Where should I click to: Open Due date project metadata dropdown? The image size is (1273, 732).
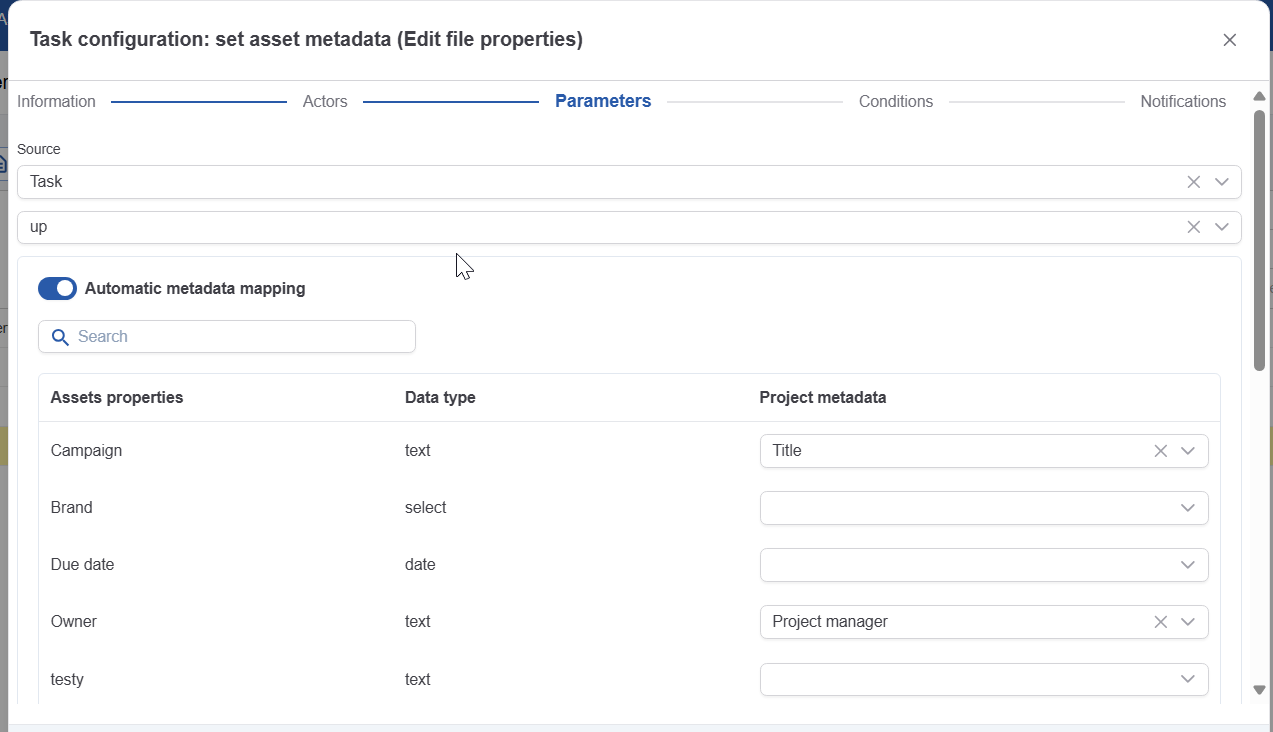pos(1187,565)
